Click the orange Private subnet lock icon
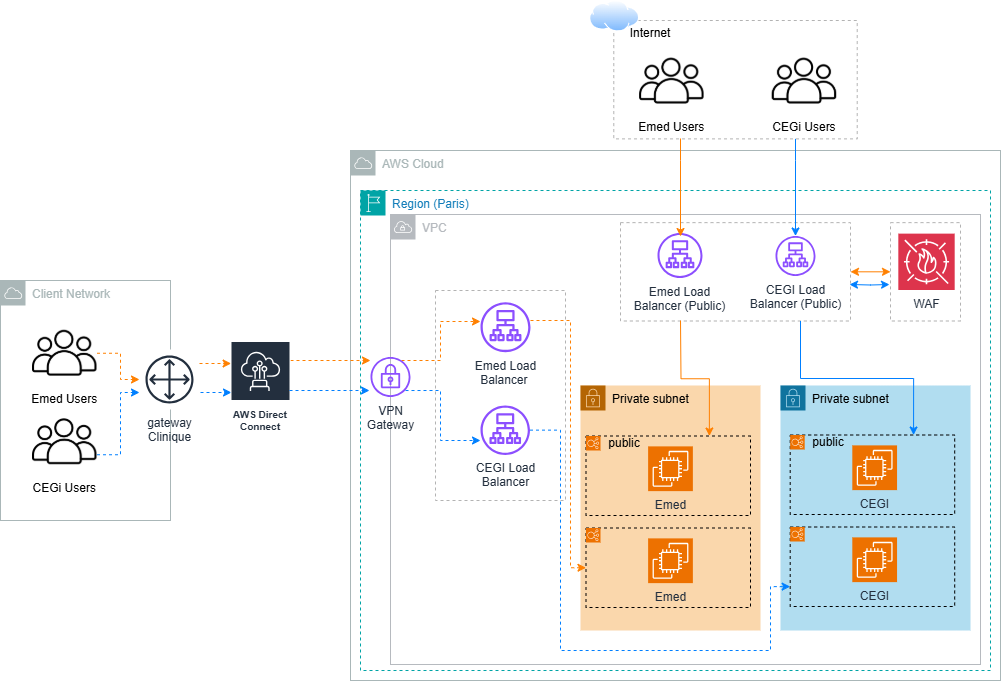Image resolution: width=1001 pixels, height=681 pixels. point(592,398)
